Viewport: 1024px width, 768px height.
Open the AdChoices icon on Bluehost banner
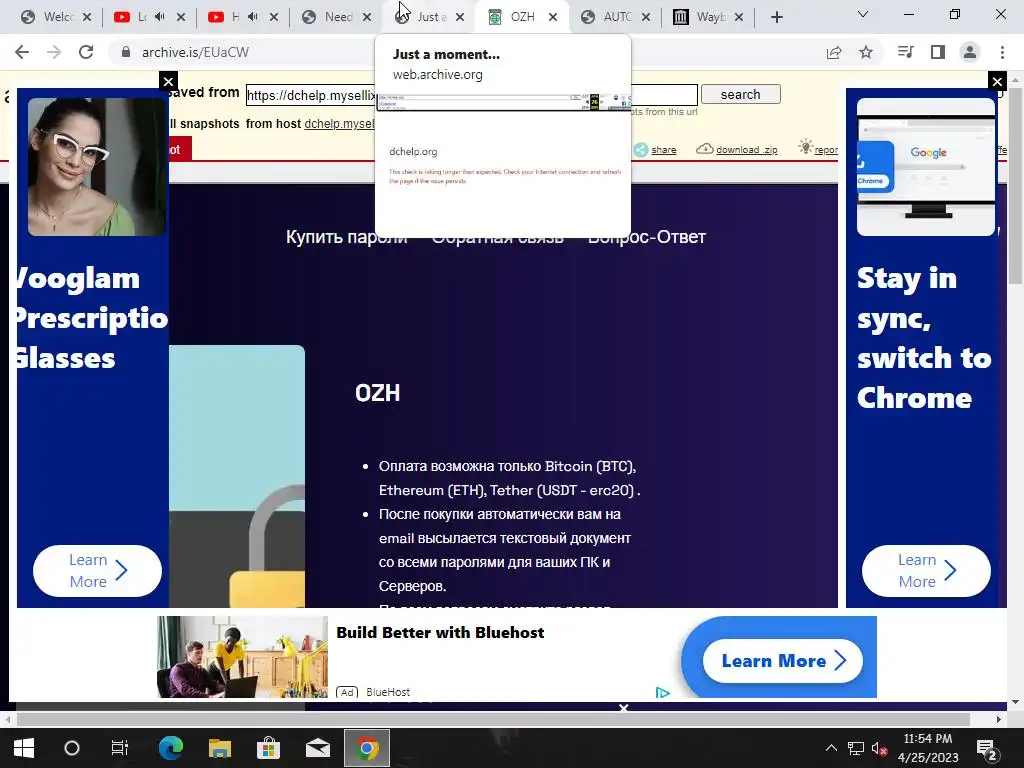tap(662, 693)
